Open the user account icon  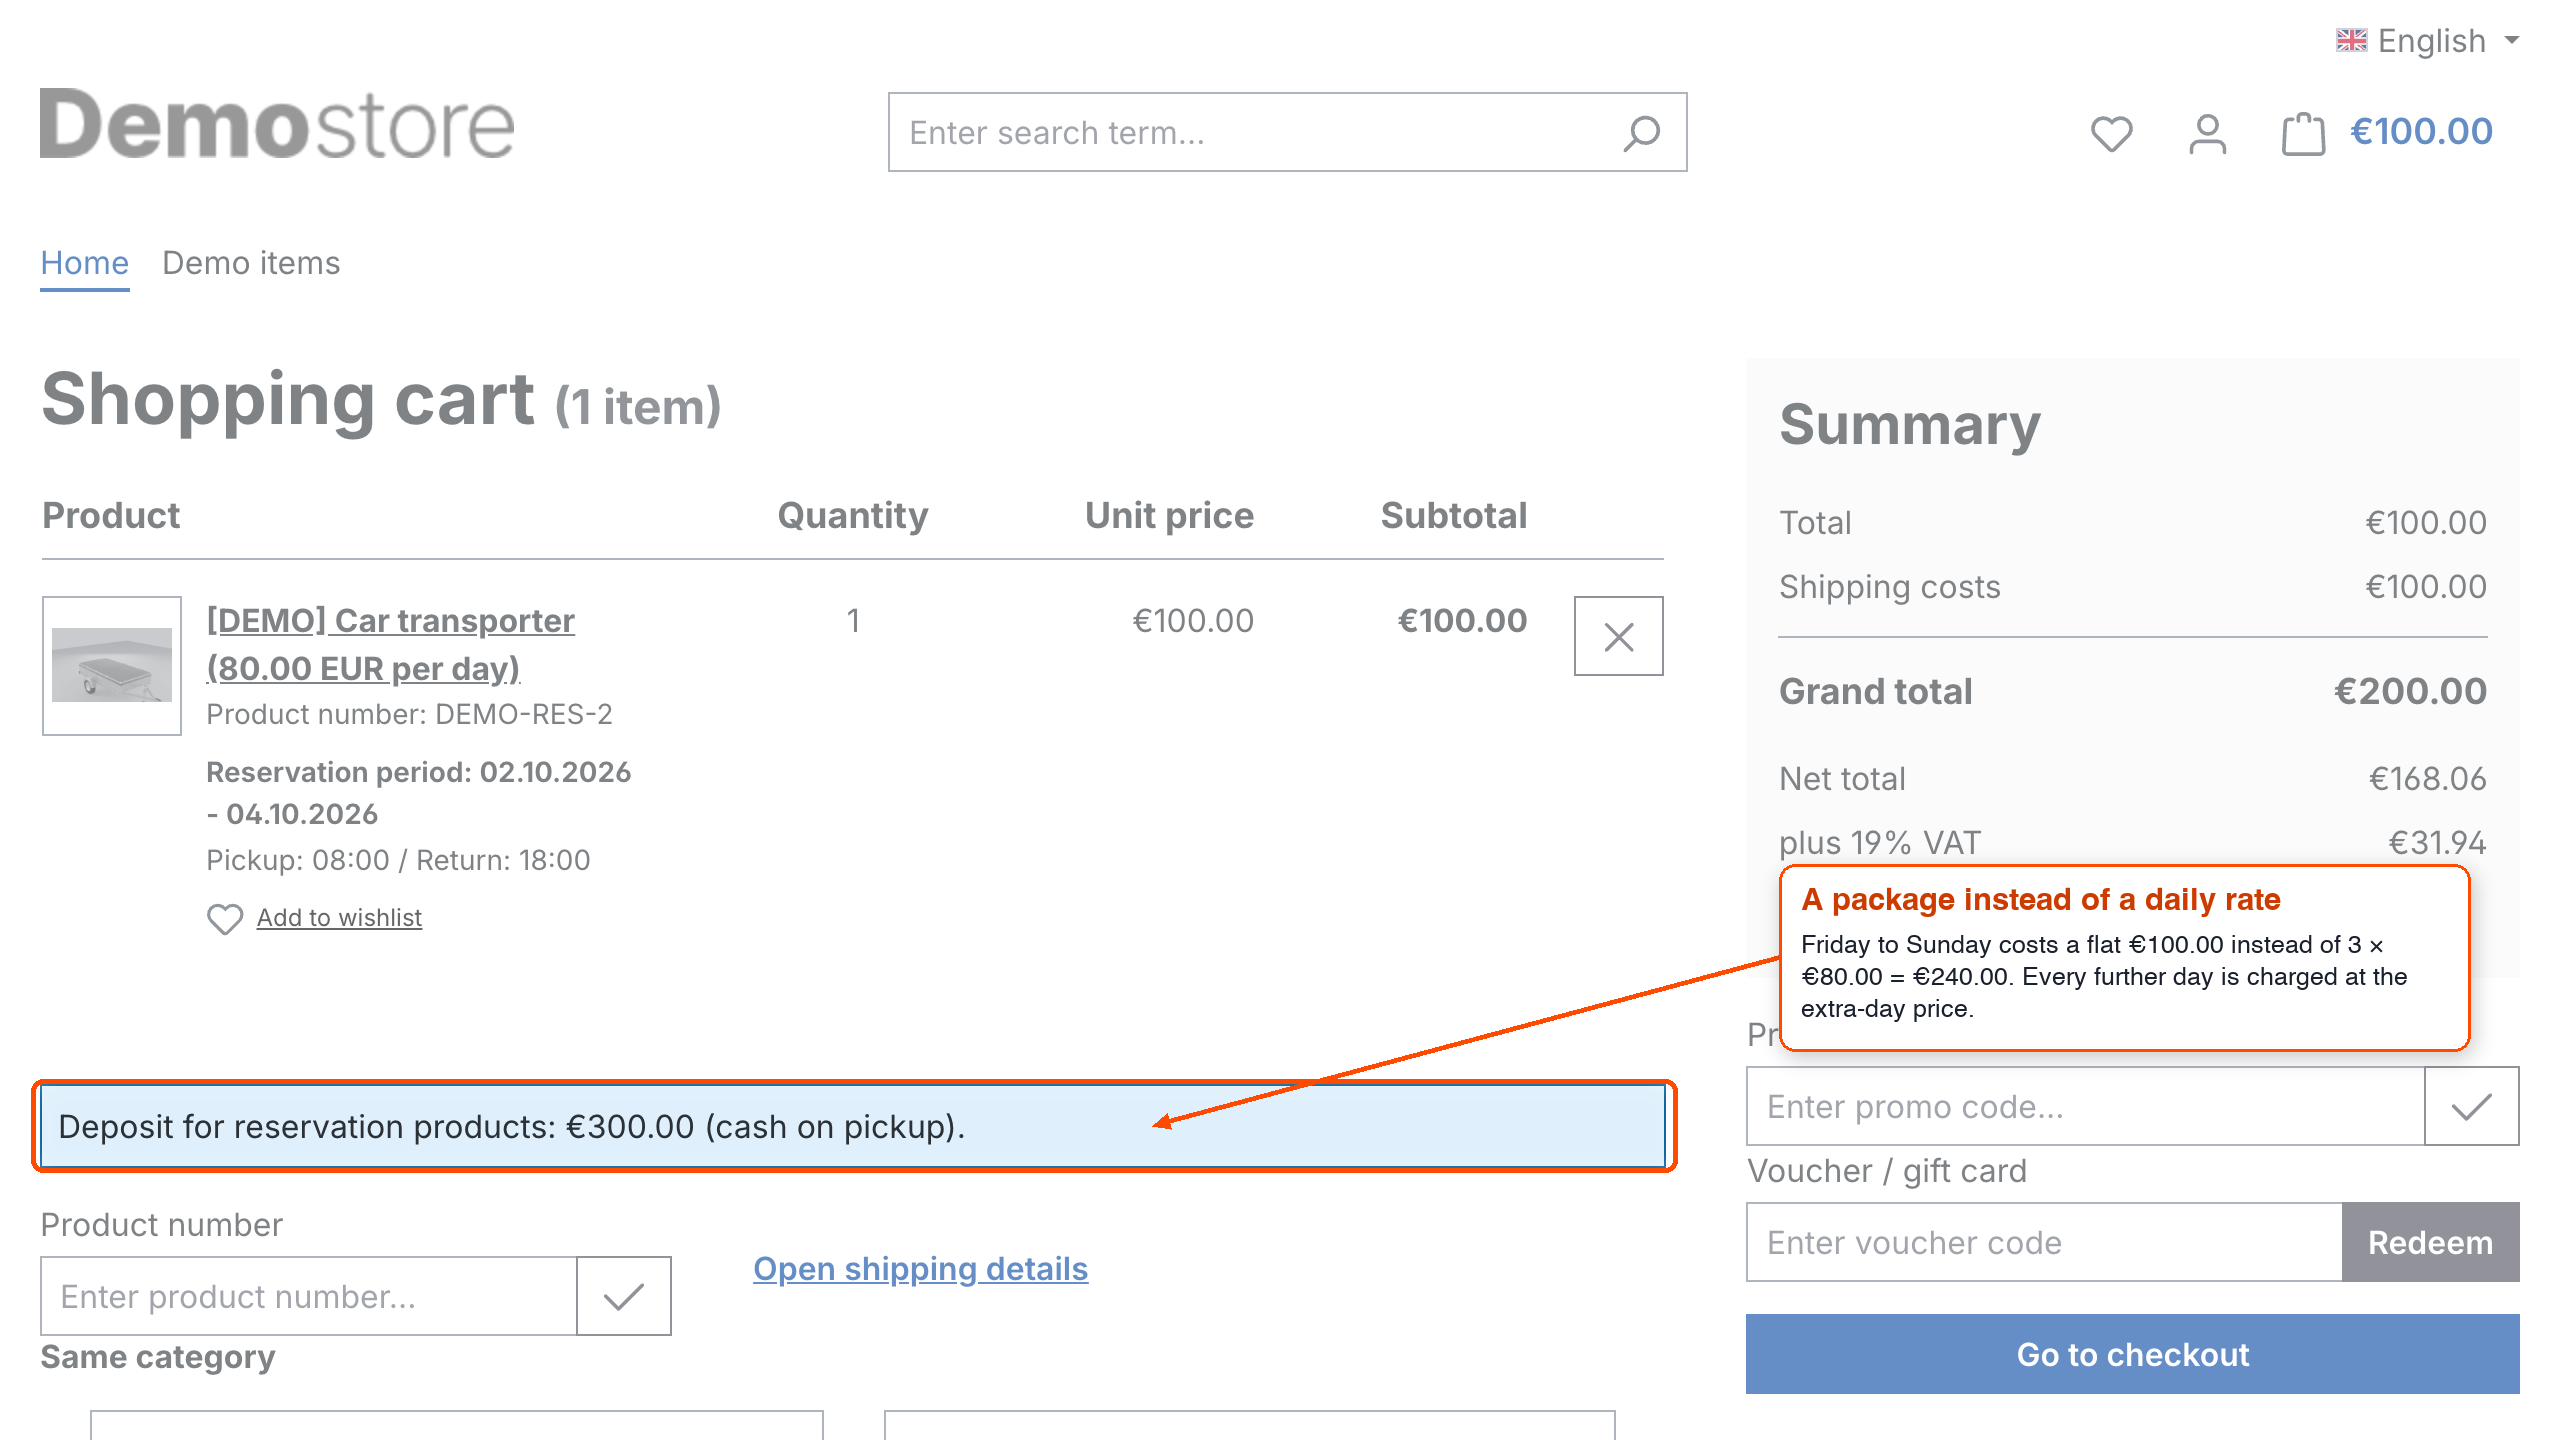(x=2207, y=133)
